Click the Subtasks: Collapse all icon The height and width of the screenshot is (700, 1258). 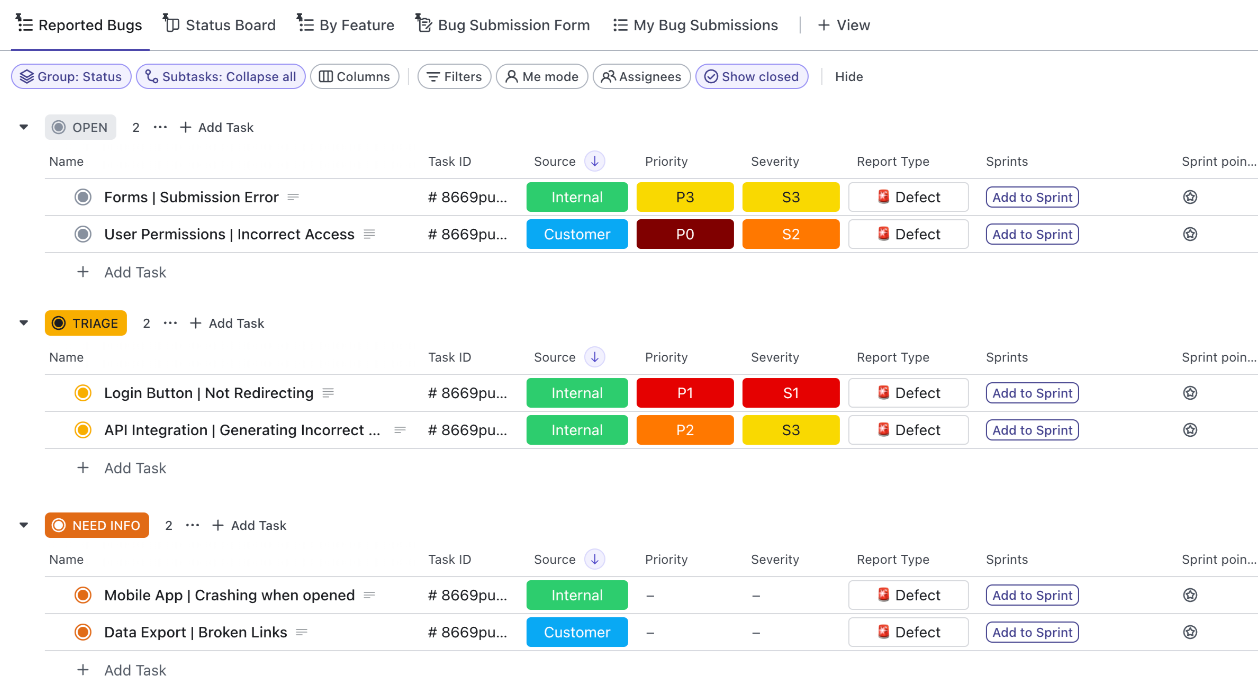tap(151, 76)
